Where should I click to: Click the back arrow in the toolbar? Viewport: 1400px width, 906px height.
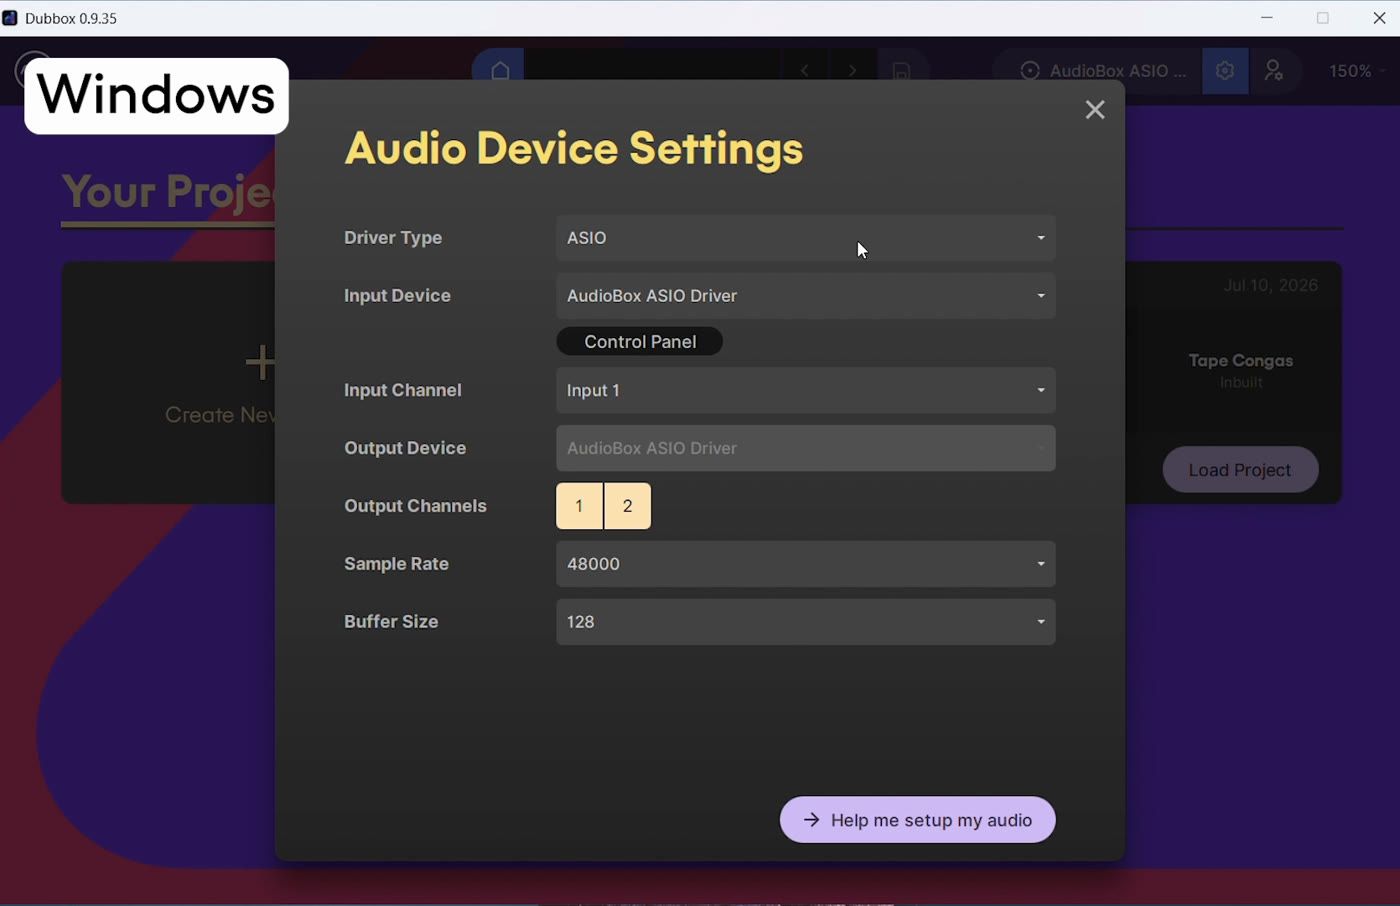pos(805,71)
